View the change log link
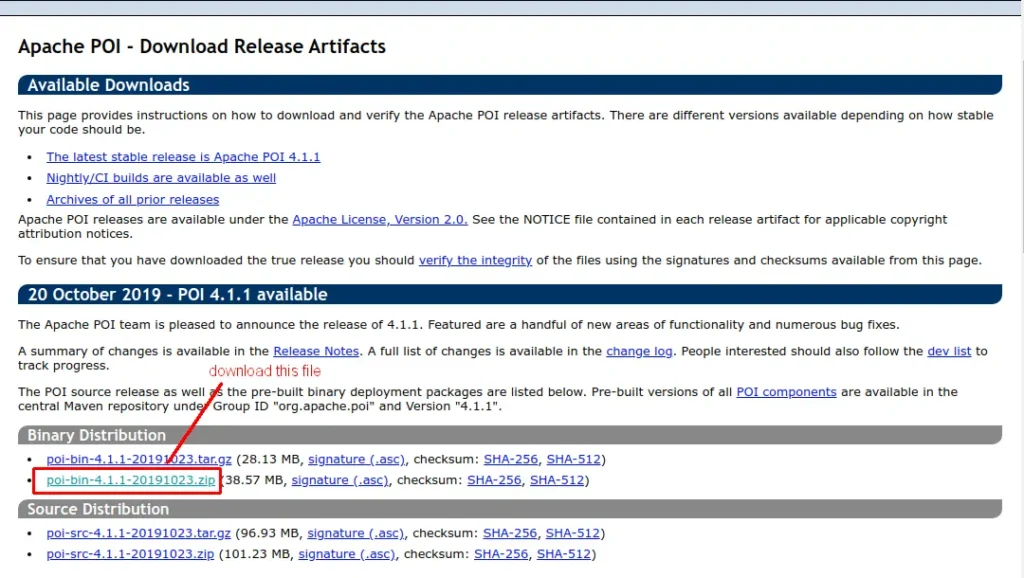 tap(639, 351)
